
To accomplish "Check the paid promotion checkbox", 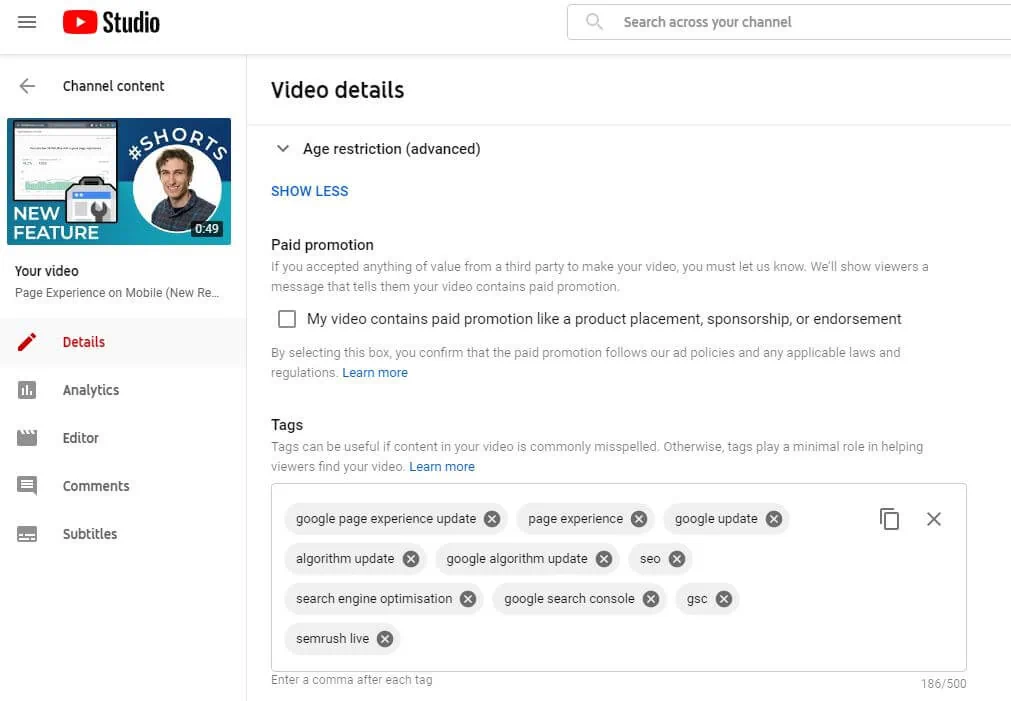I will 287,319.
